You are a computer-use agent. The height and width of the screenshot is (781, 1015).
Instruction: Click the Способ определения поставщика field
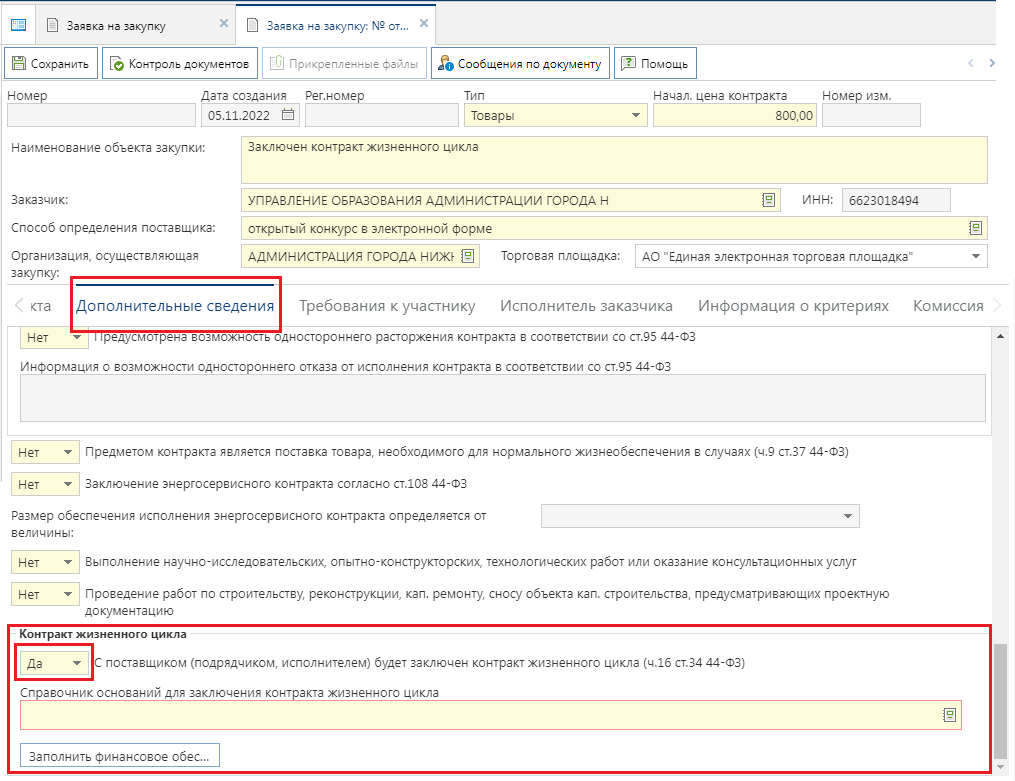pos(614,228)
